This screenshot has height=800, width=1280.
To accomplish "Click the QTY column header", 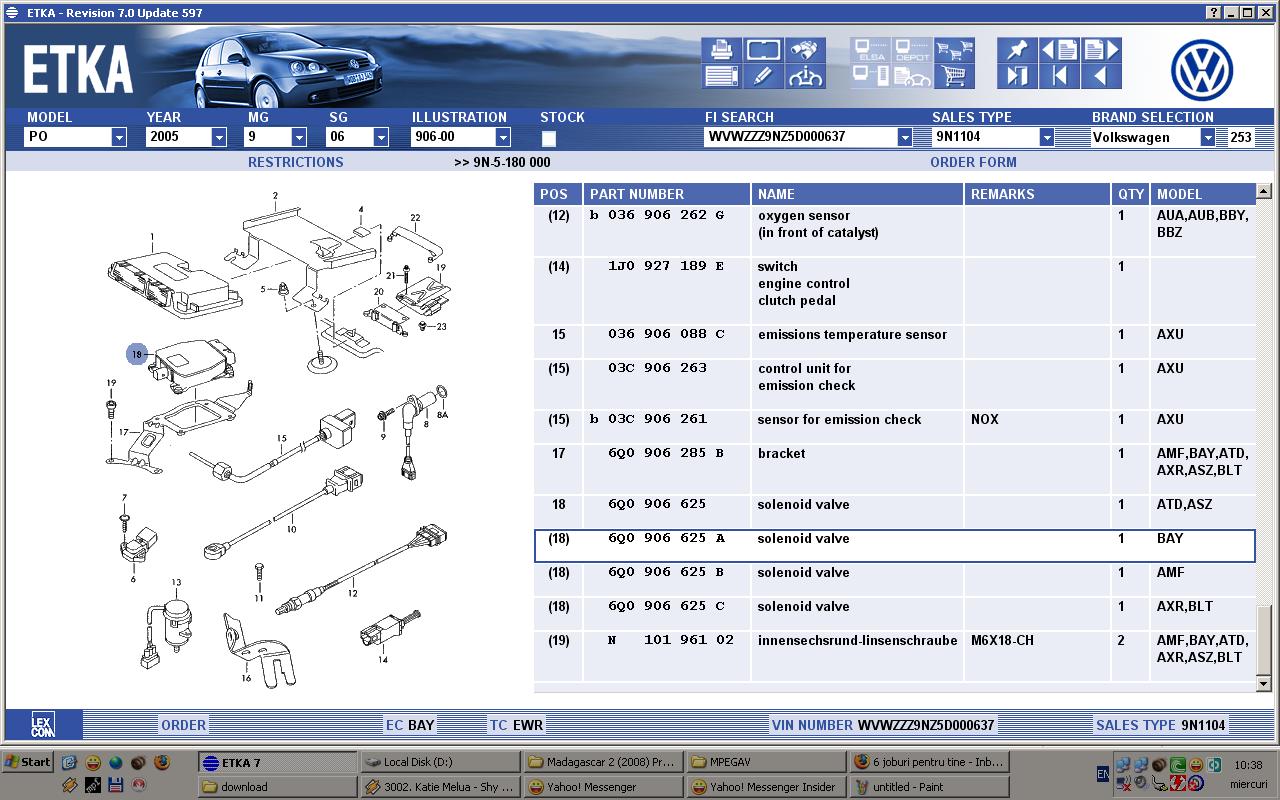I will [x=1131, y=194].
